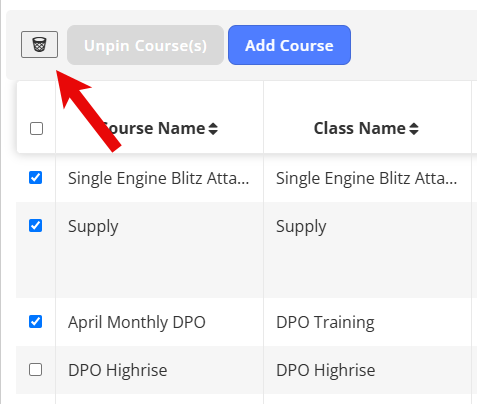Open the Single Engine Blitz Atta... course name
Viewport: 477px width, 404px height.
click(159, 178)
